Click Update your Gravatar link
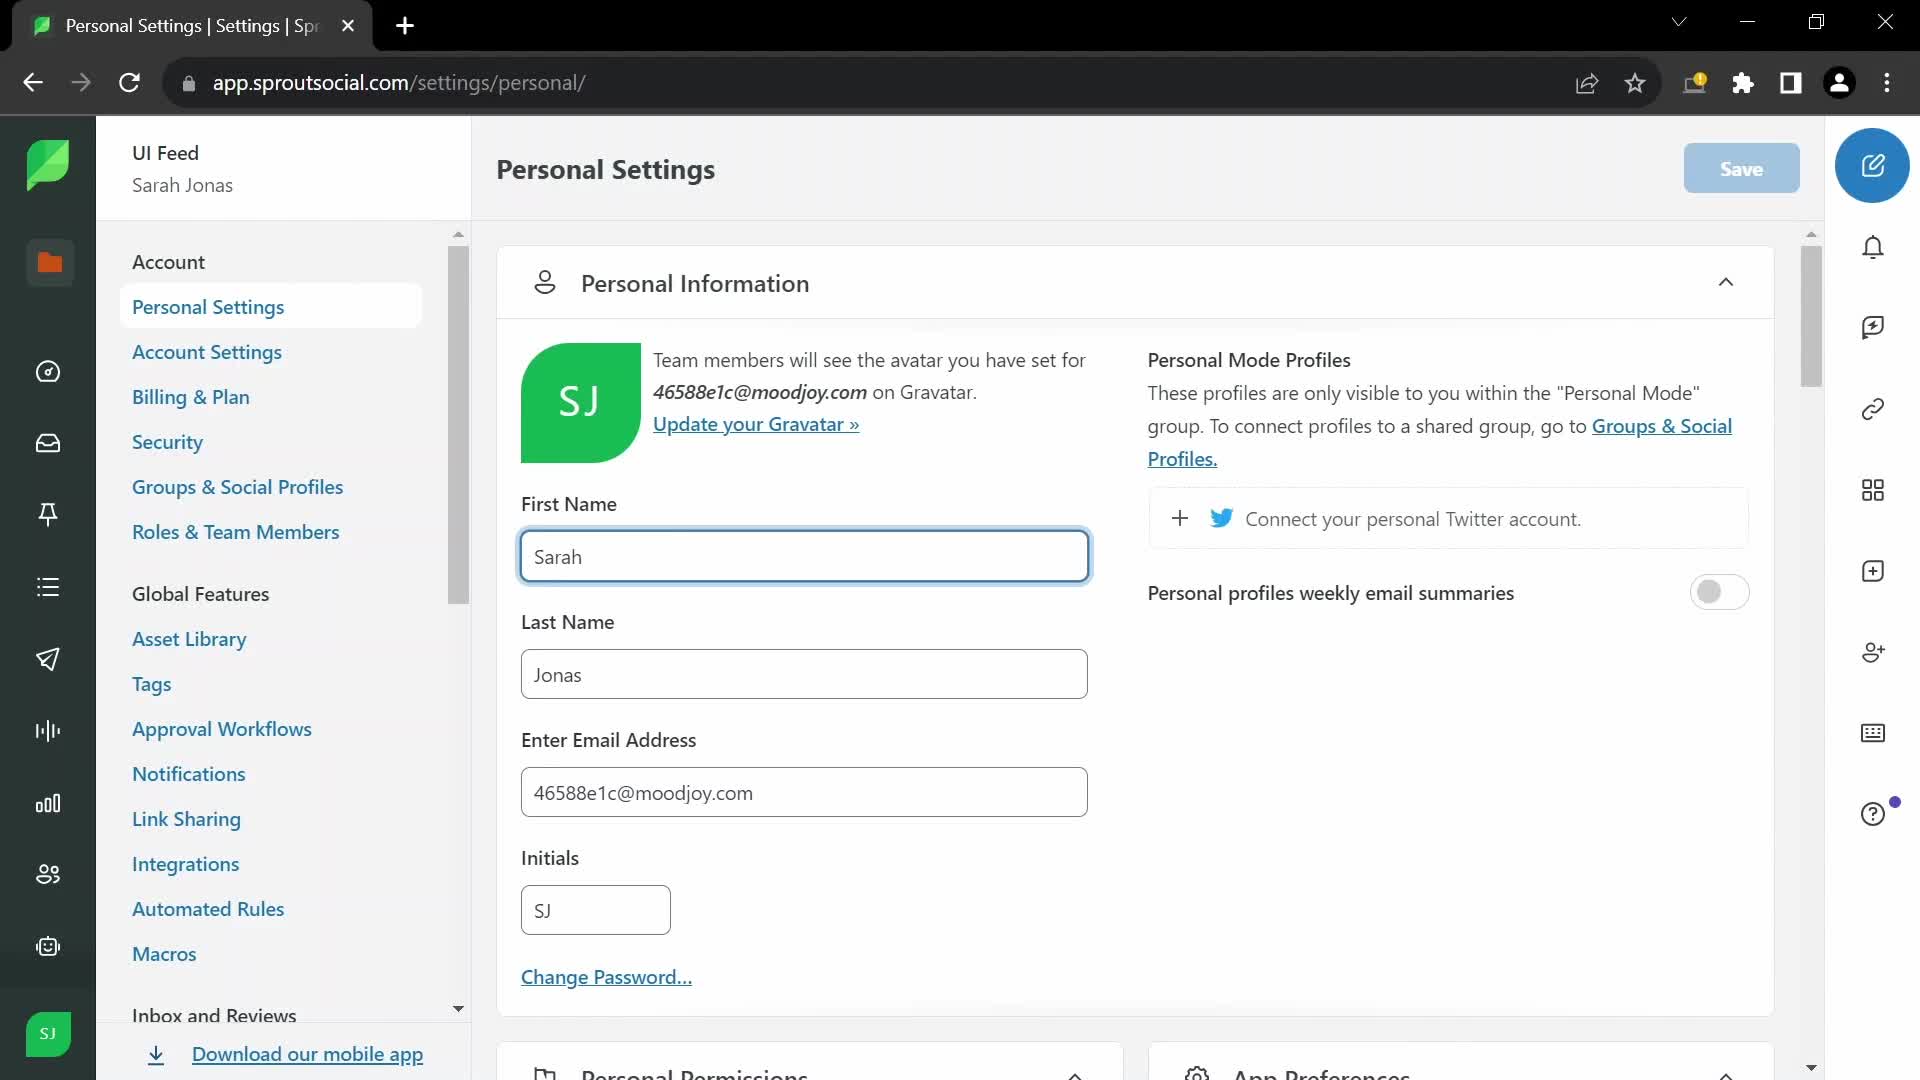This screenshot has height=1080, width=1920. point(756,422)
